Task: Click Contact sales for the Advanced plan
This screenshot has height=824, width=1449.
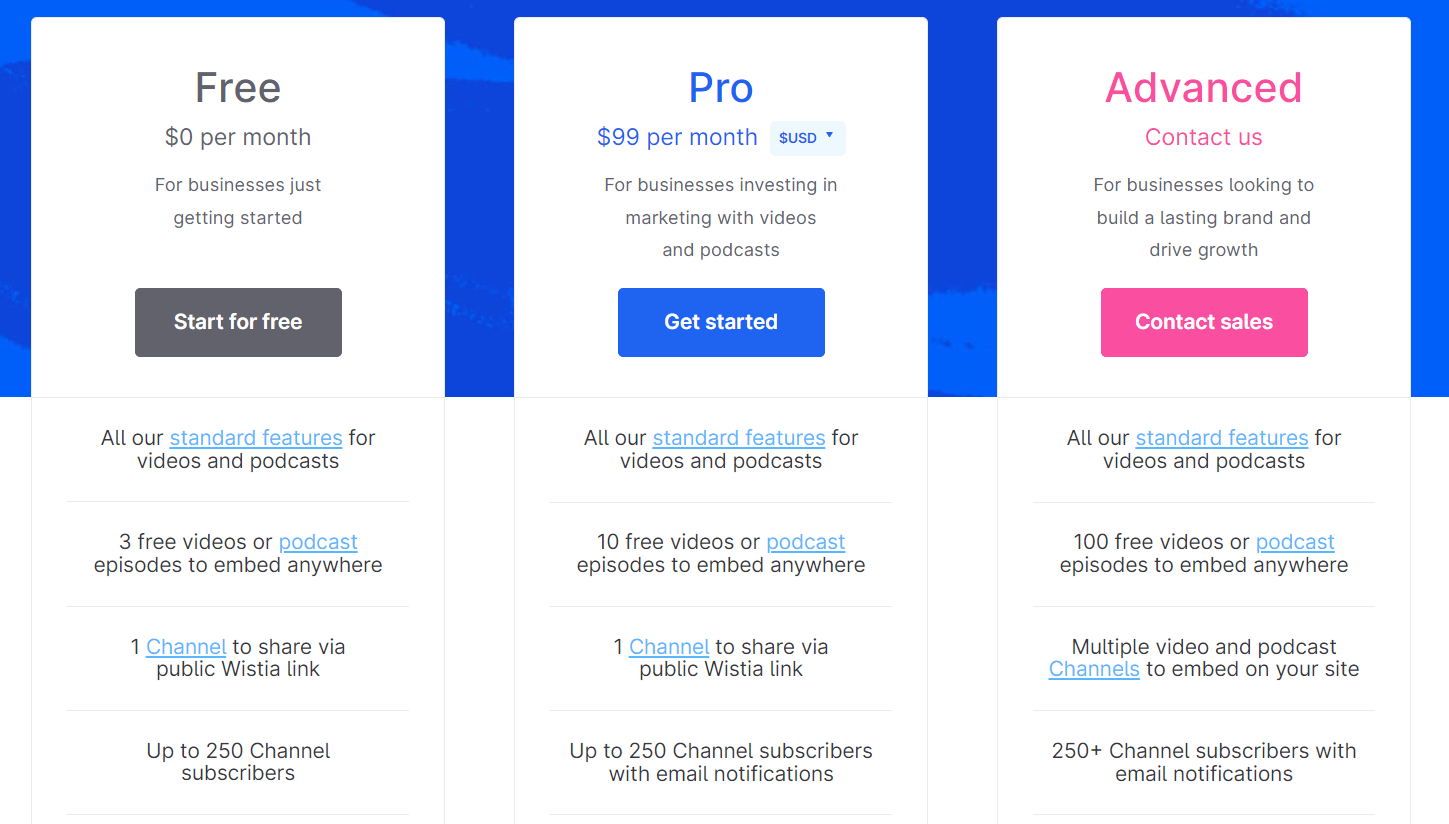Action: coord(1203,322)
